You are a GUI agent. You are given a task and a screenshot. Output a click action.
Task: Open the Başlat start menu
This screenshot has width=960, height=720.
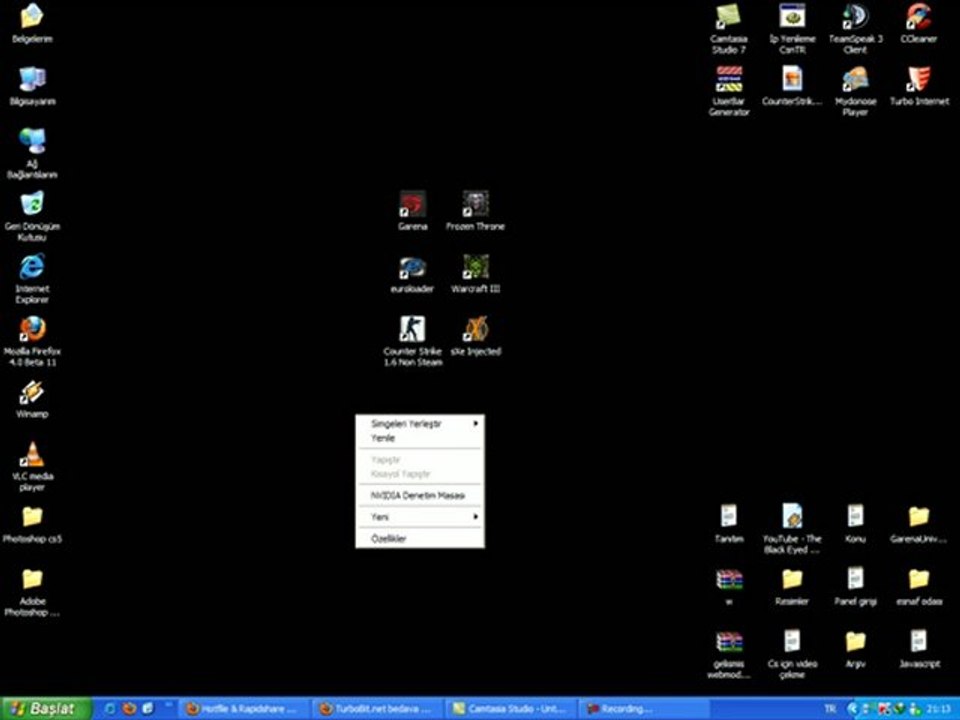pos(46,709)
